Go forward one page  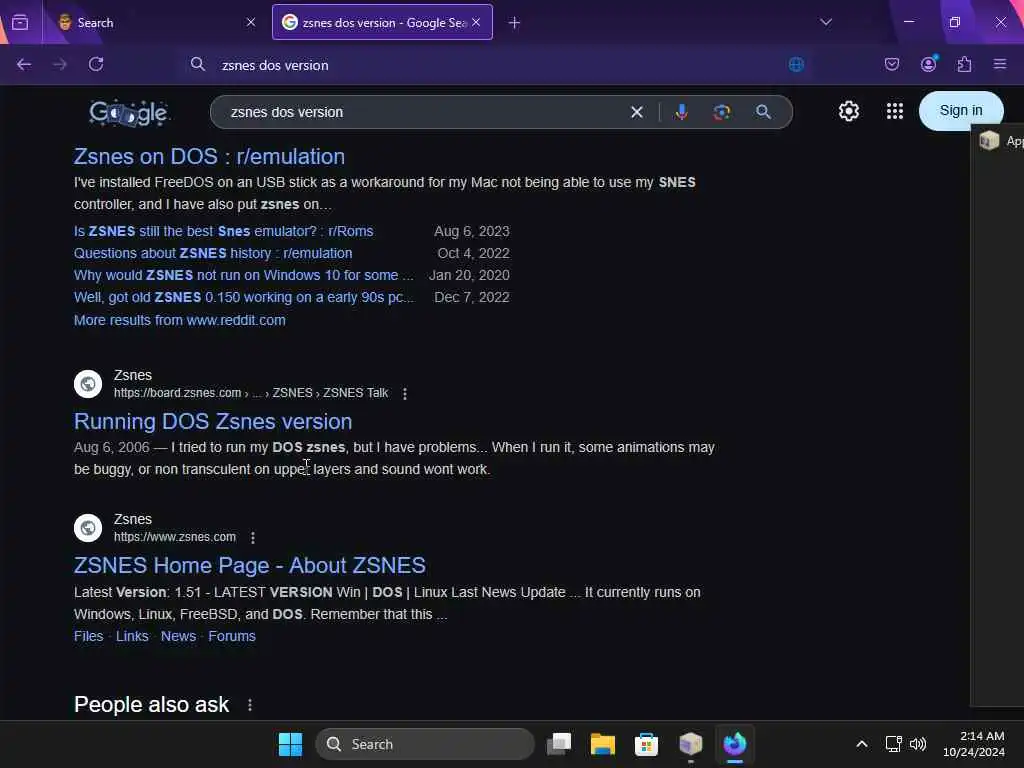tap(59, 64)
